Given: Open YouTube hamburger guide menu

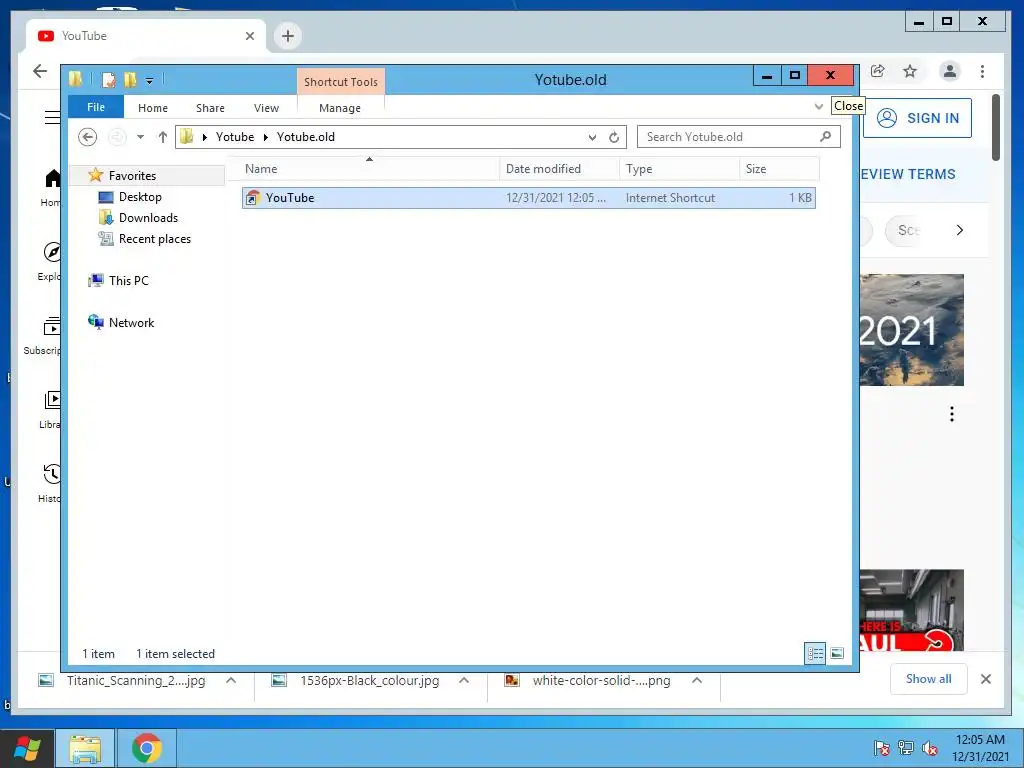Looking at the screenshot, I should coord(52,118).
